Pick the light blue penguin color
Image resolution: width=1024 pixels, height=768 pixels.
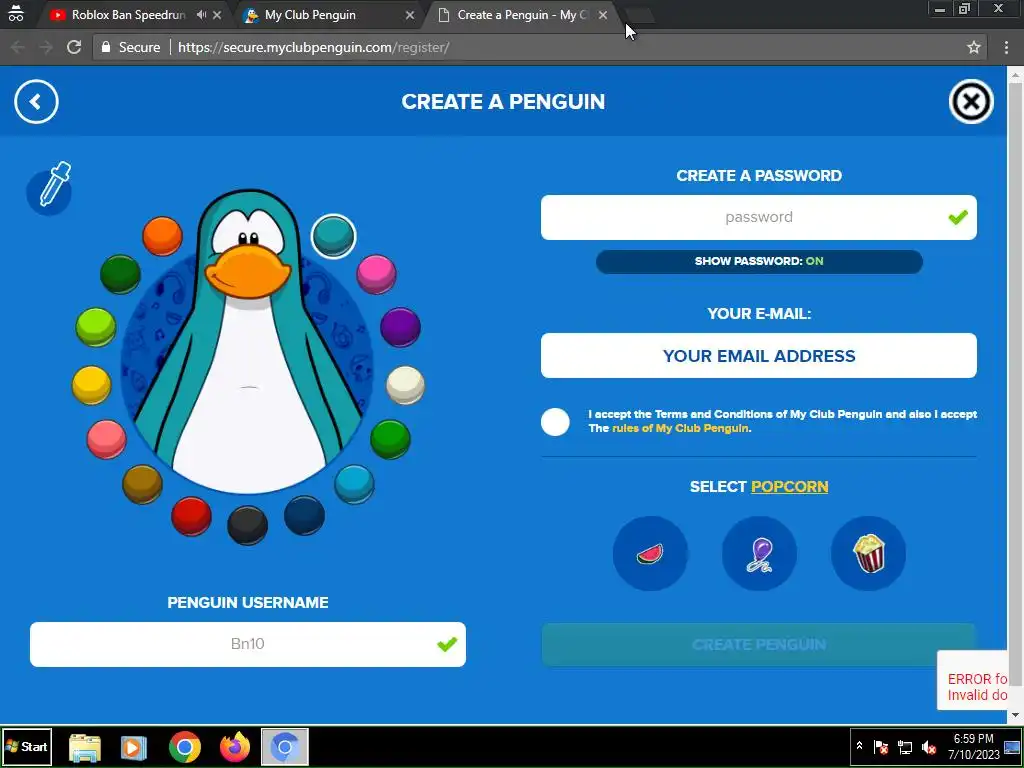pyautogui.click(x=355, y=484)
